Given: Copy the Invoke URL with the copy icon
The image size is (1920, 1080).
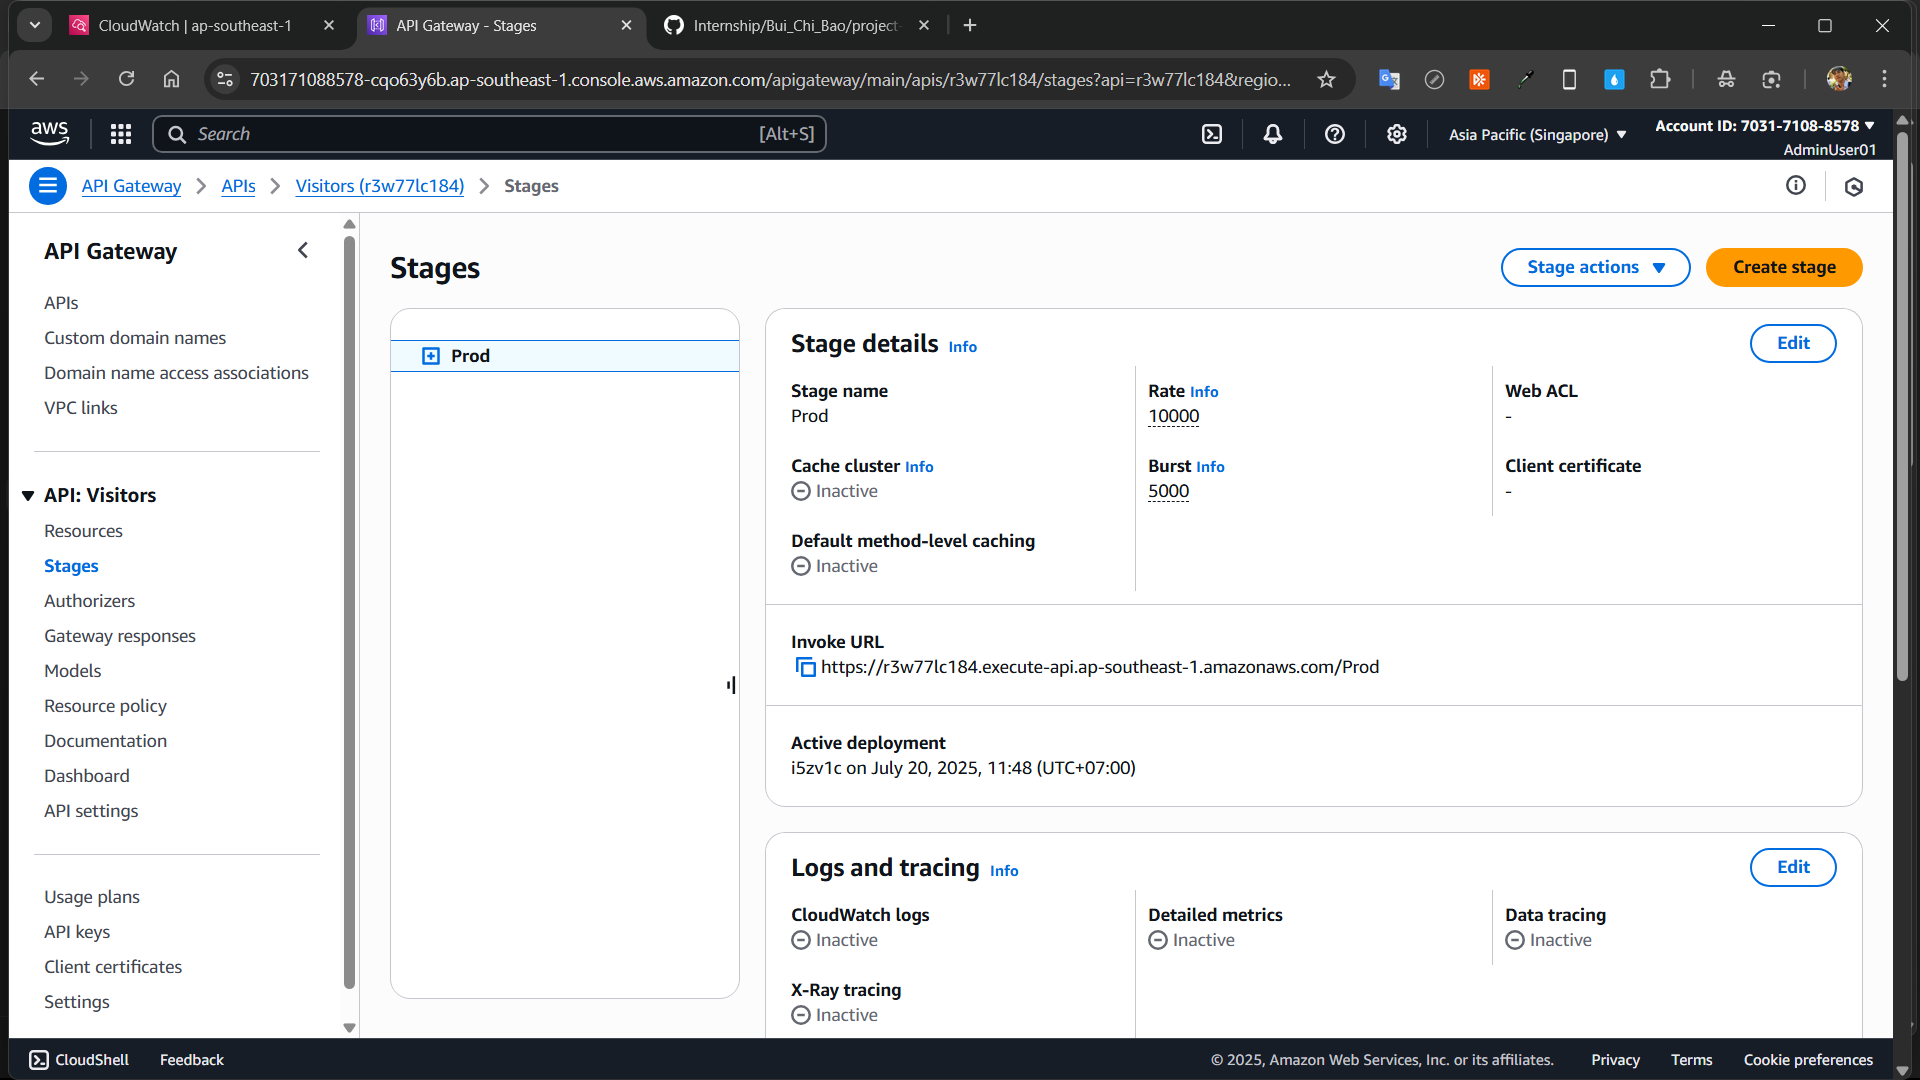Looking at the screenshot, I should [805, 667].
